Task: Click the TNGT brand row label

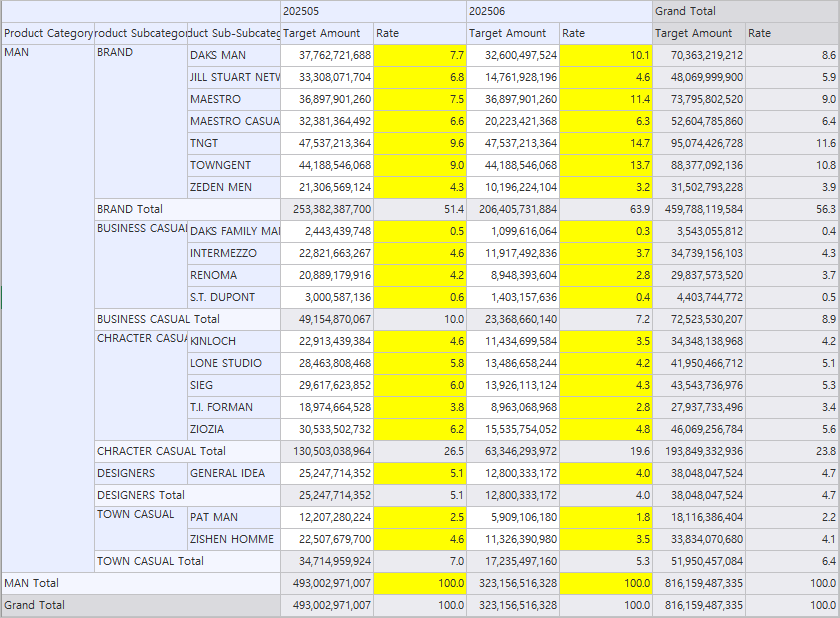Action: [234, 143]
